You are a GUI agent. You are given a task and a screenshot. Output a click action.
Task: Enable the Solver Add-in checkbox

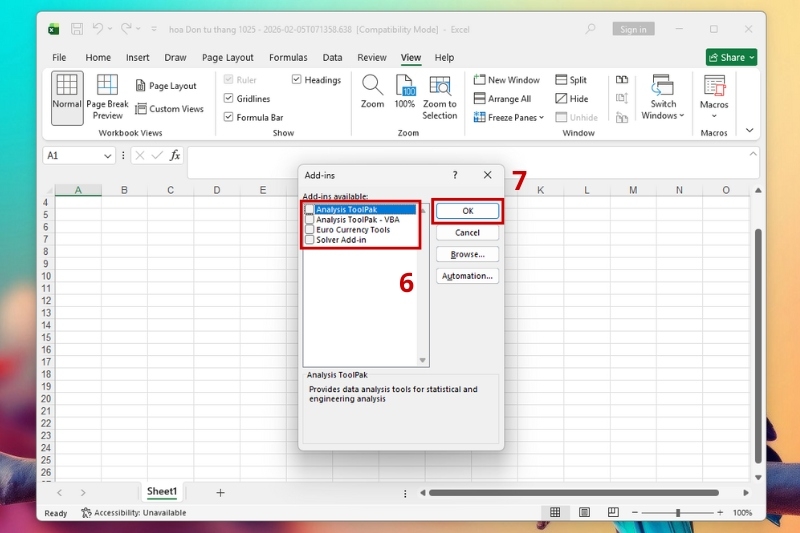coord(309,240)
